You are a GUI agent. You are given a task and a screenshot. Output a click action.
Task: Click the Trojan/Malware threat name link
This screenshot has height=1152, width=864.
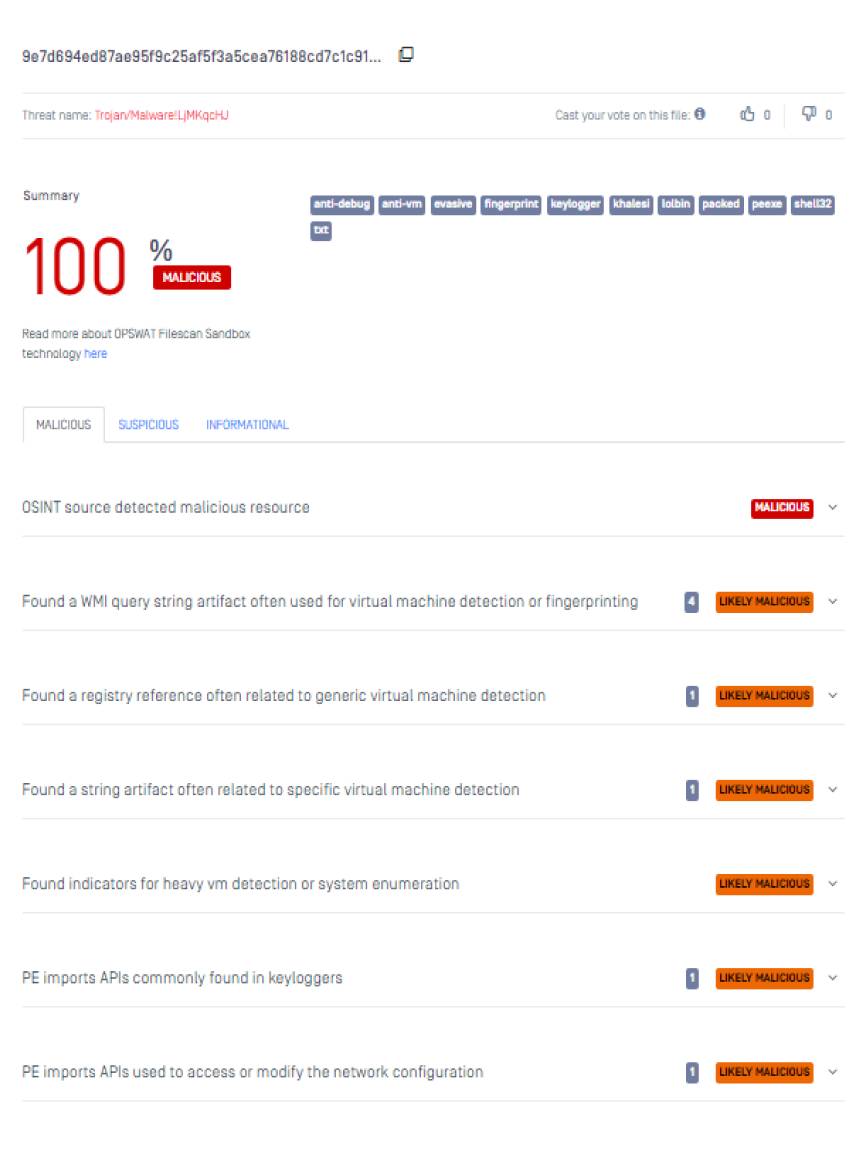[161, 116]
